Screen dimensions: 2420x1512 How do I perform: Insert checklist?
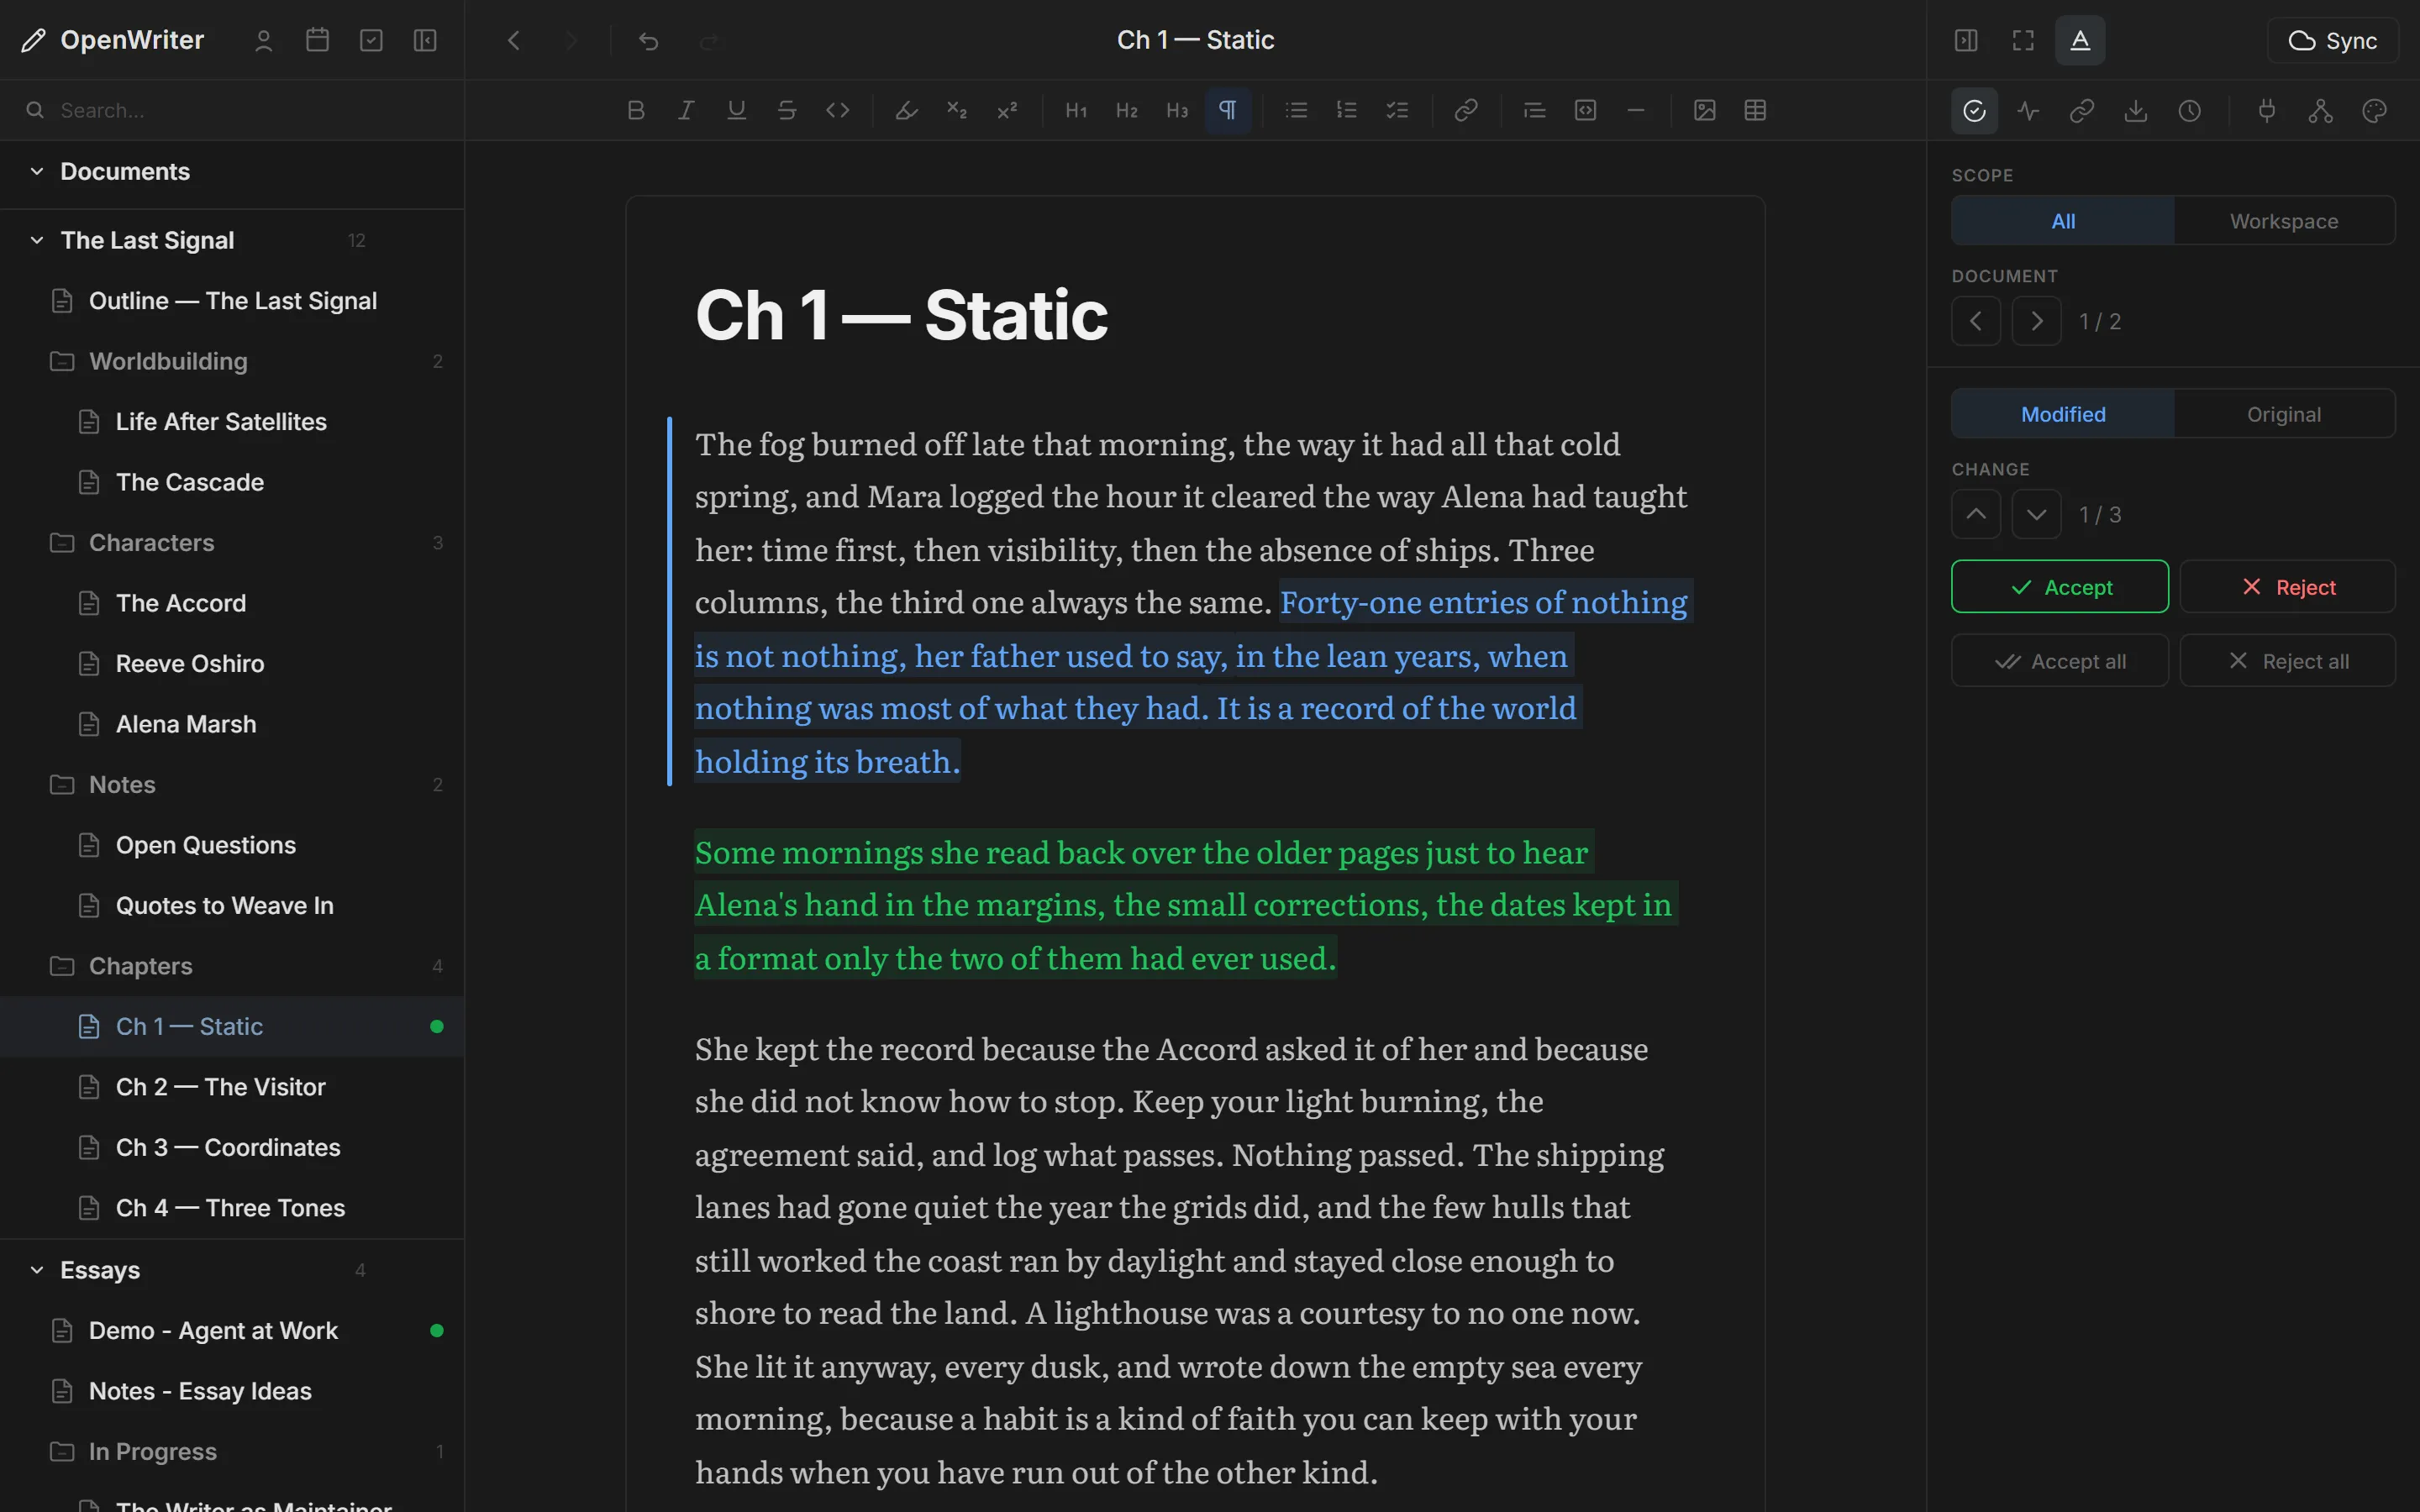1397,110
